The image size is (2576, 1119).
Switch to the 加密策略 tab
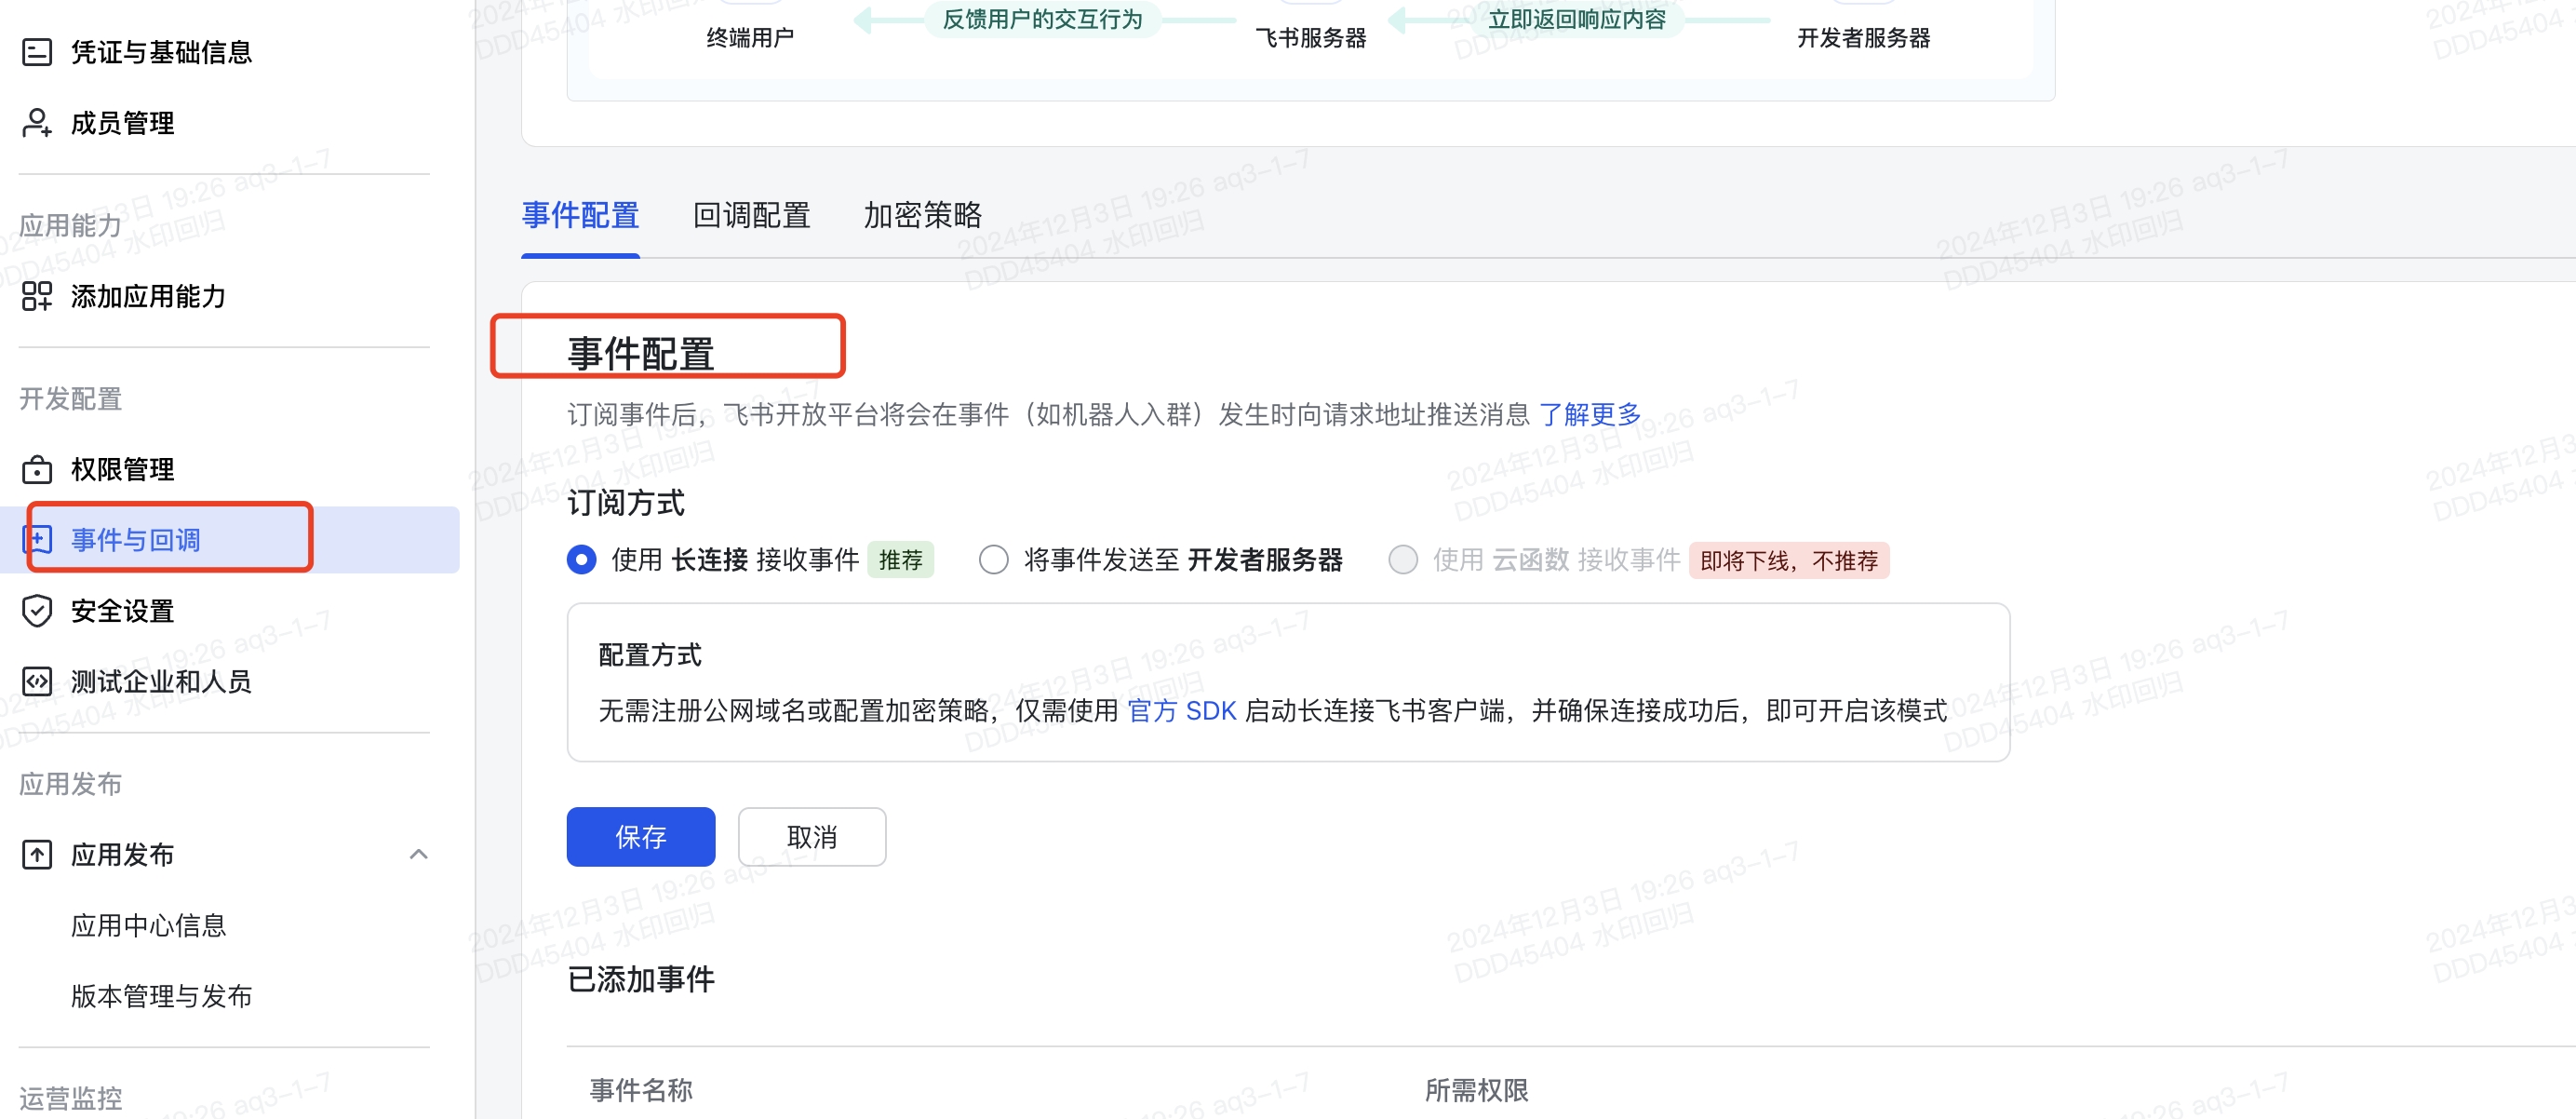922,215
